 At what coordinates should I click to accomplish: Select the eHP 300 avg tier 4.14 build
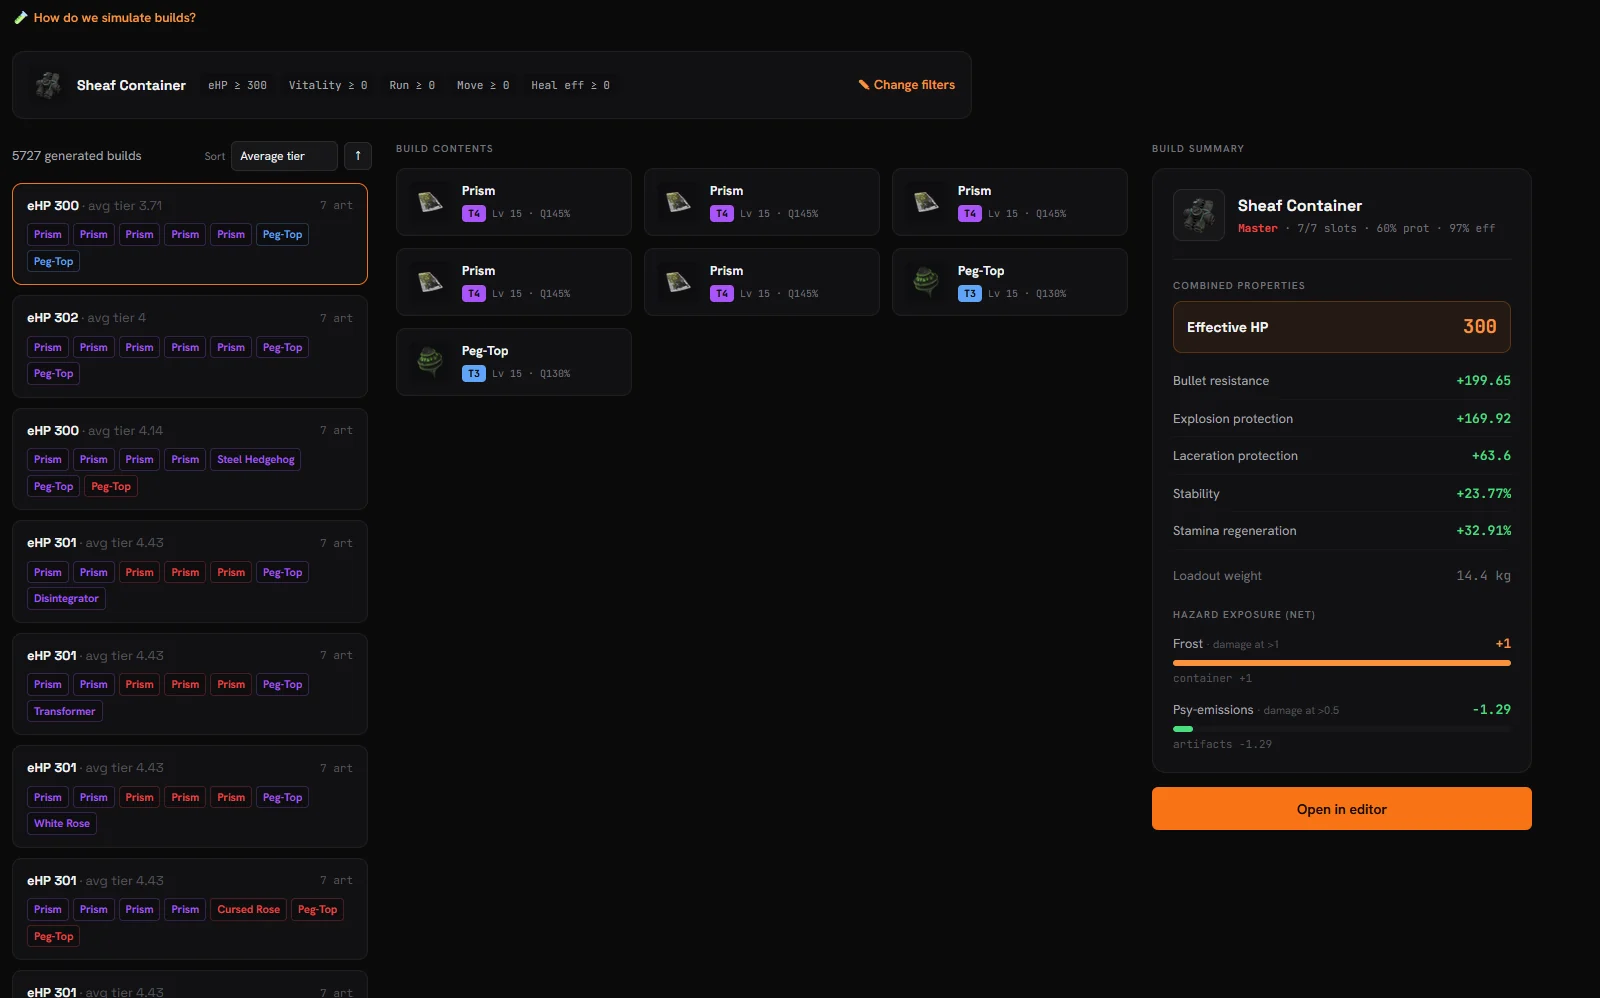190,459
